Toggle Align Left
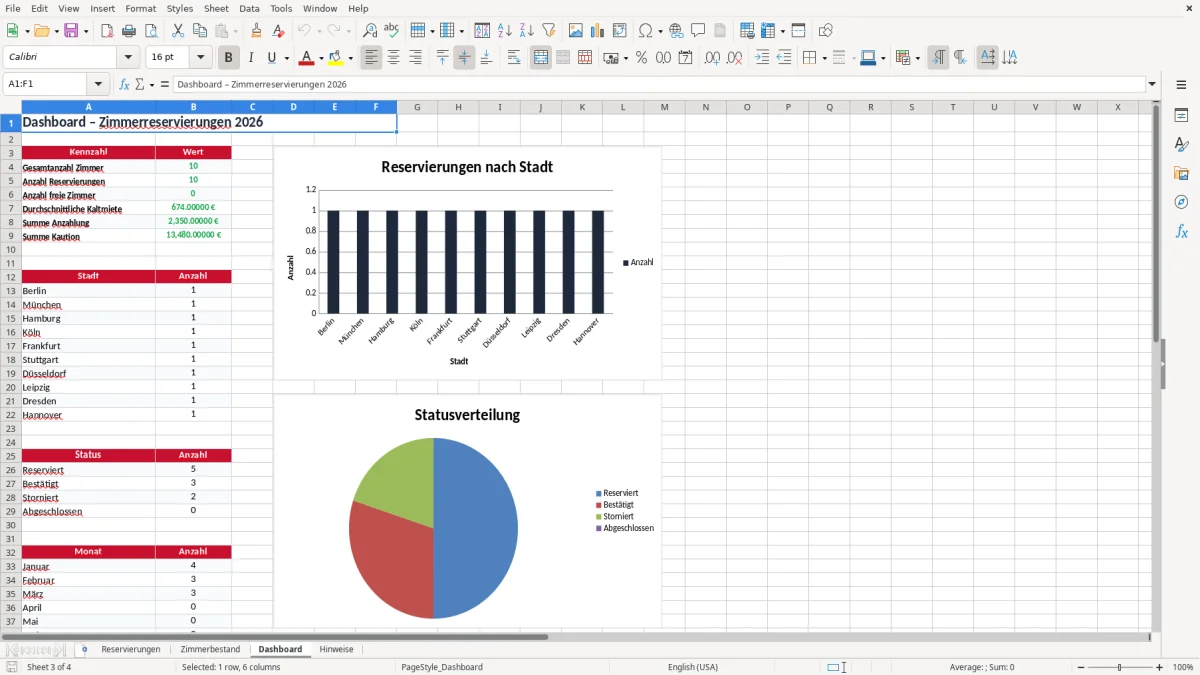 [x=372, y=58]
